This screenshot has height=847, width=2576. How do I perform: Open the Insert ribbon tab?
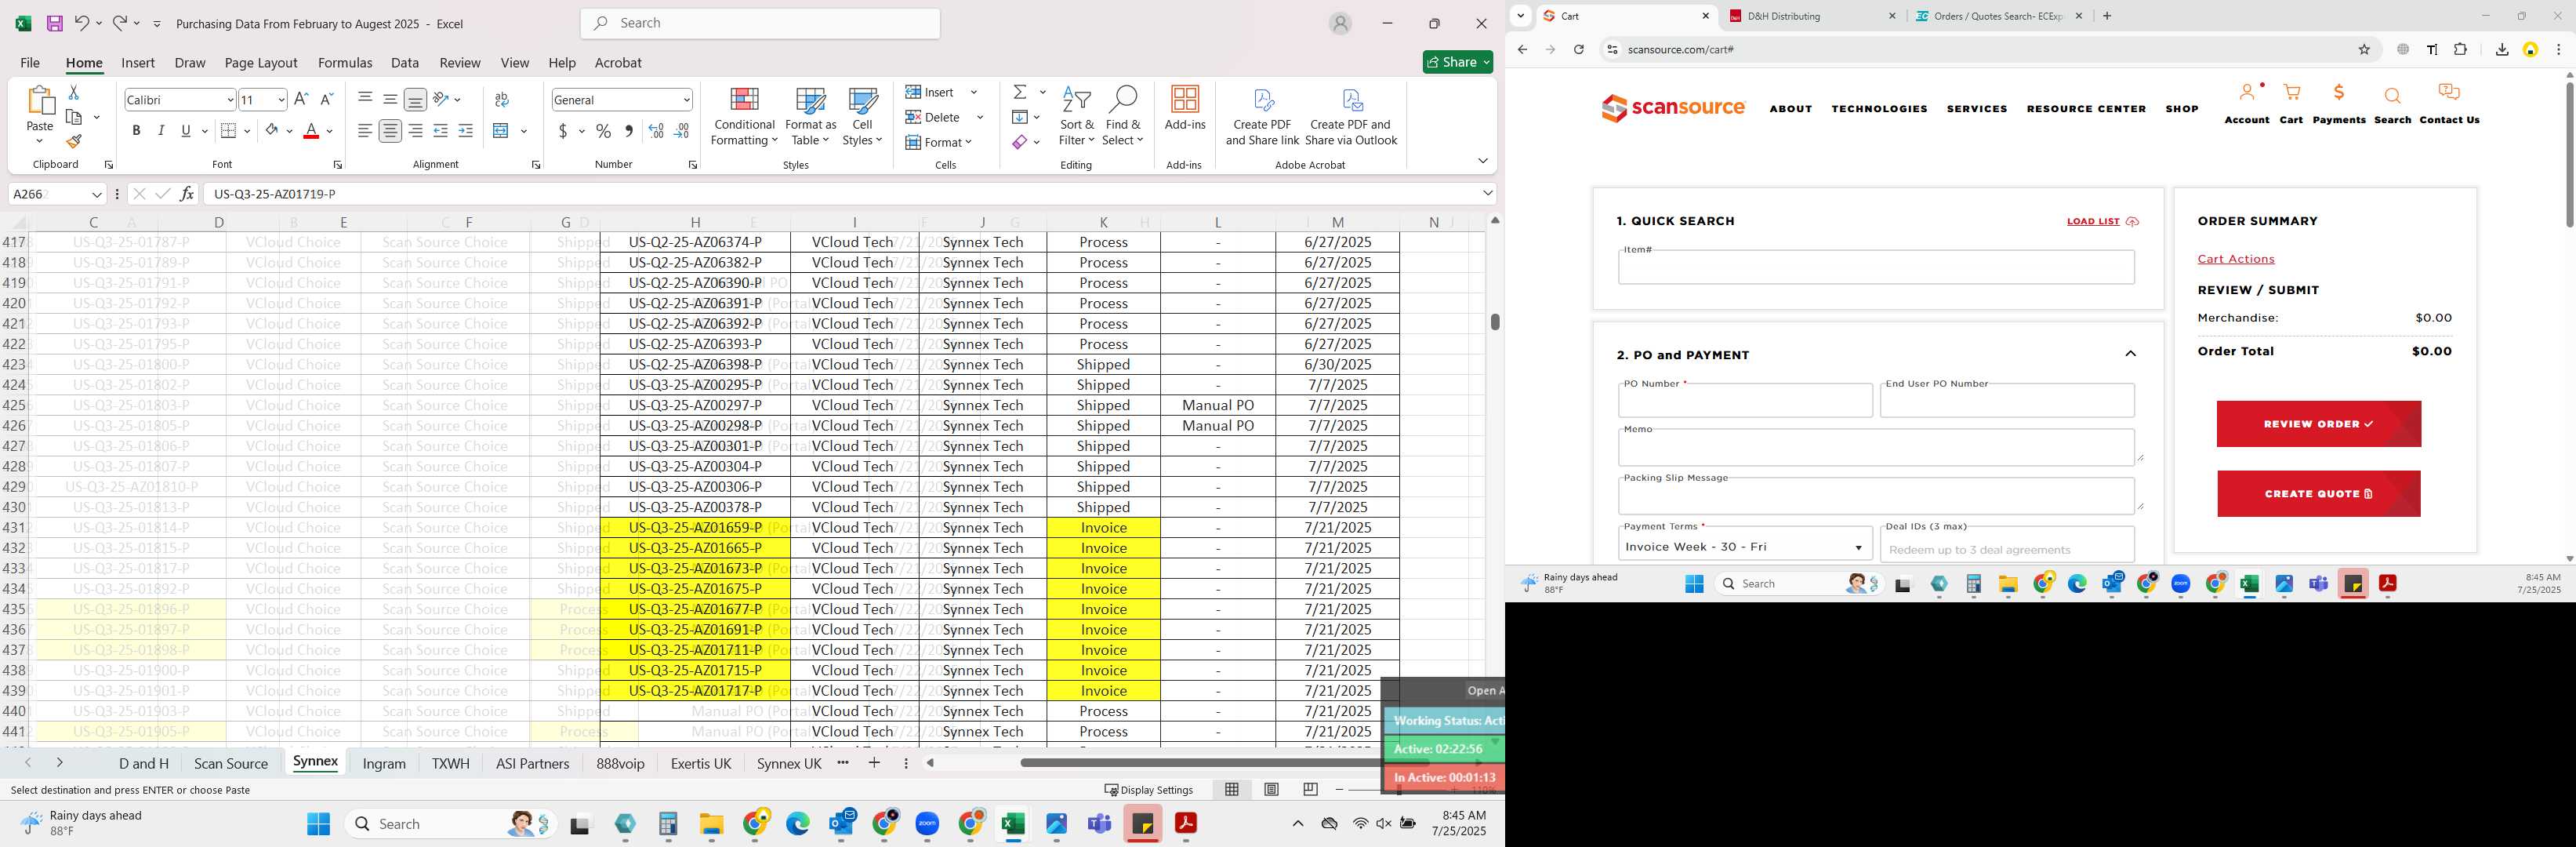click(138, 62)
